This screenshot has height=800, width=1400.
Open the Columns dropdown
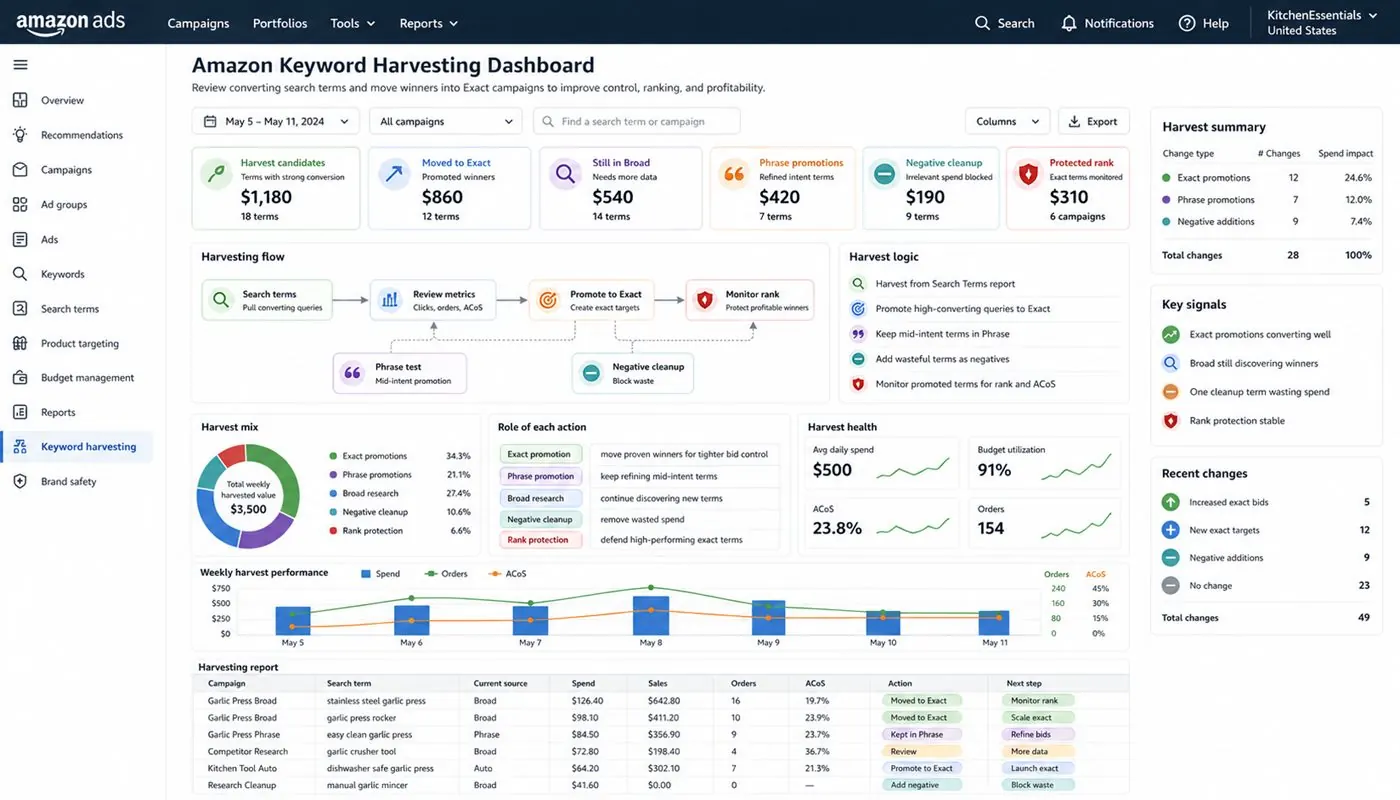[x=1008, y=121]
